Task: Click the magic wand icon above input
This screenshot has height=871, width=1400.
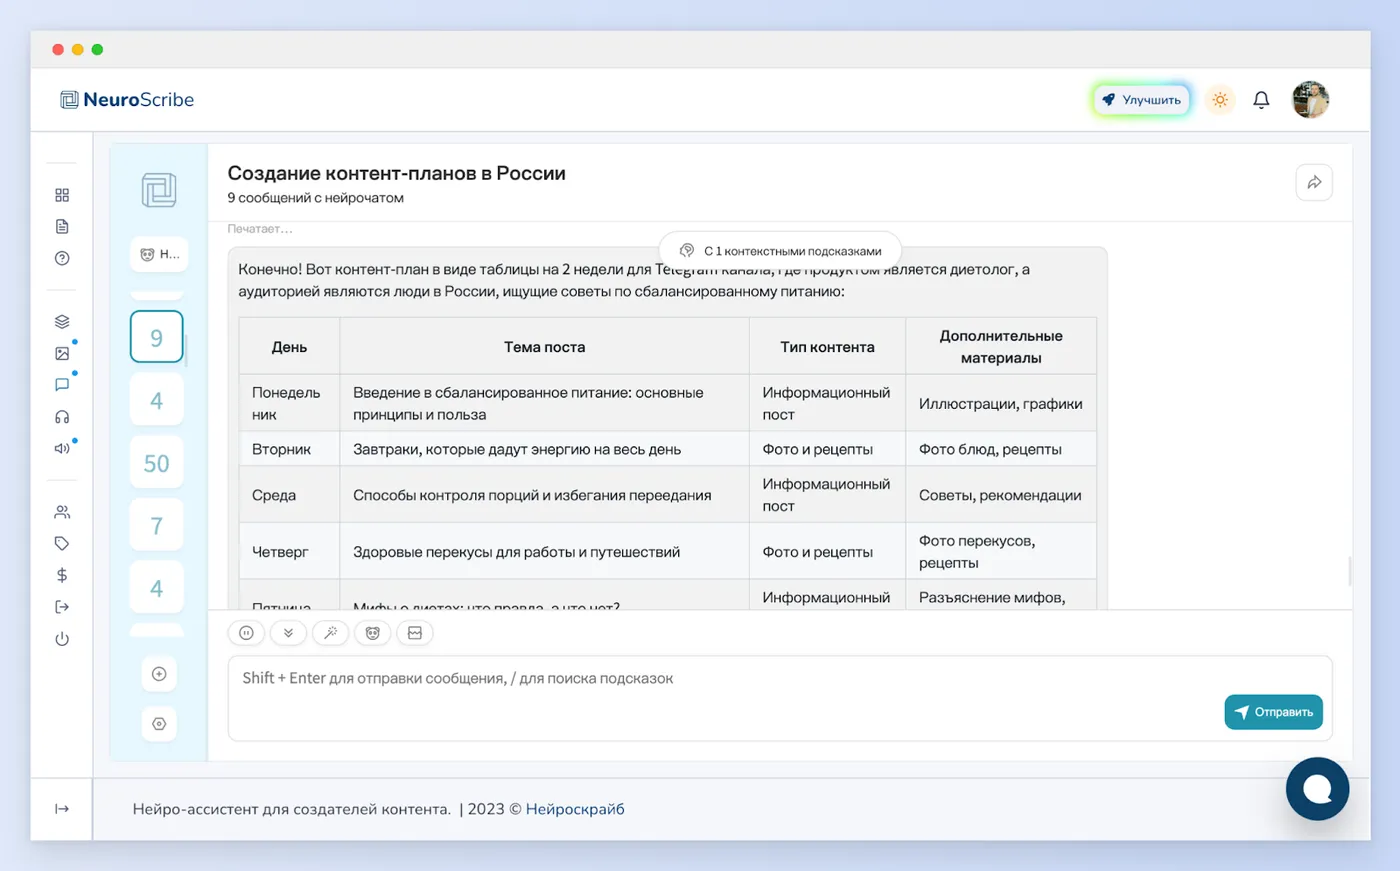Action: coord(330,632)
